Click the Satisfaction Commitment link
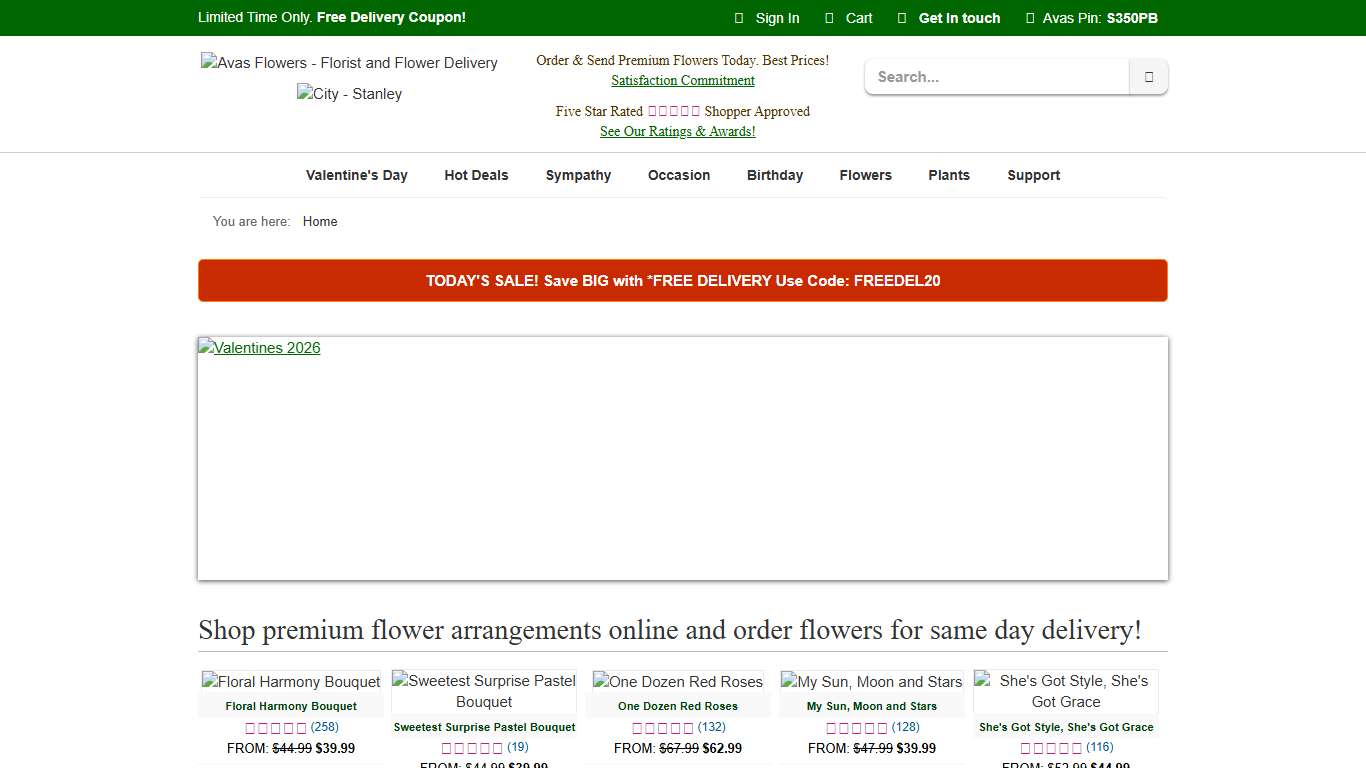This screenshot has width=1366, height=768. click(683, 81)
